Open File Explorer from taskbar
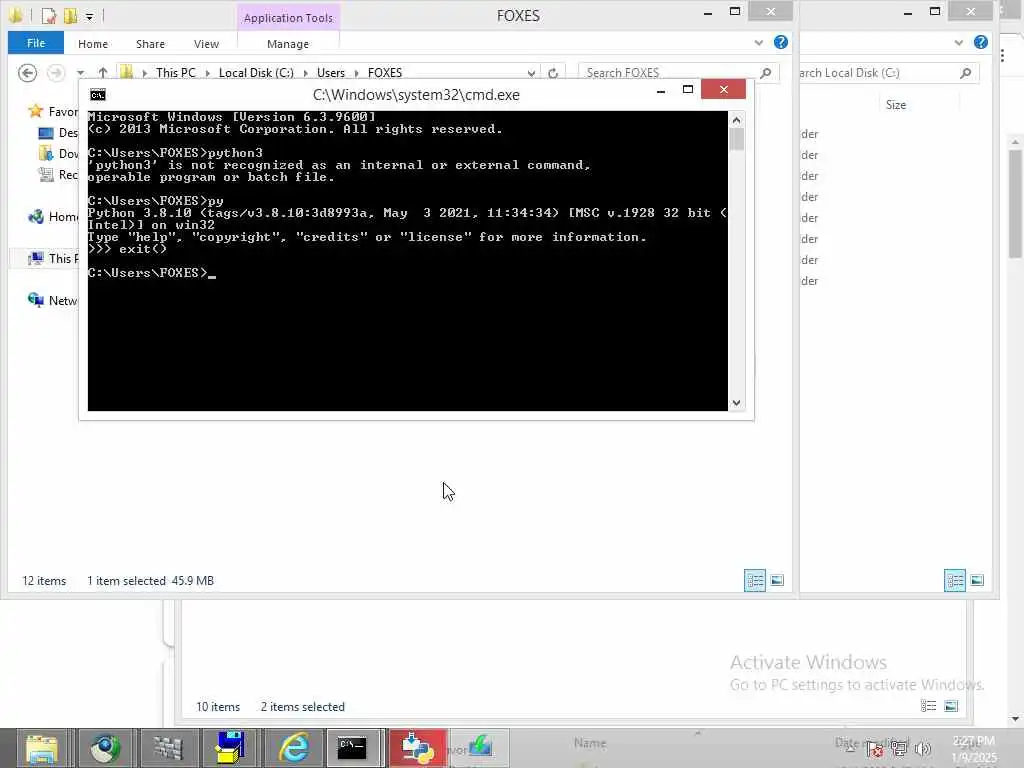Screen dimensions: 1024x768 [x=41, y=748]
